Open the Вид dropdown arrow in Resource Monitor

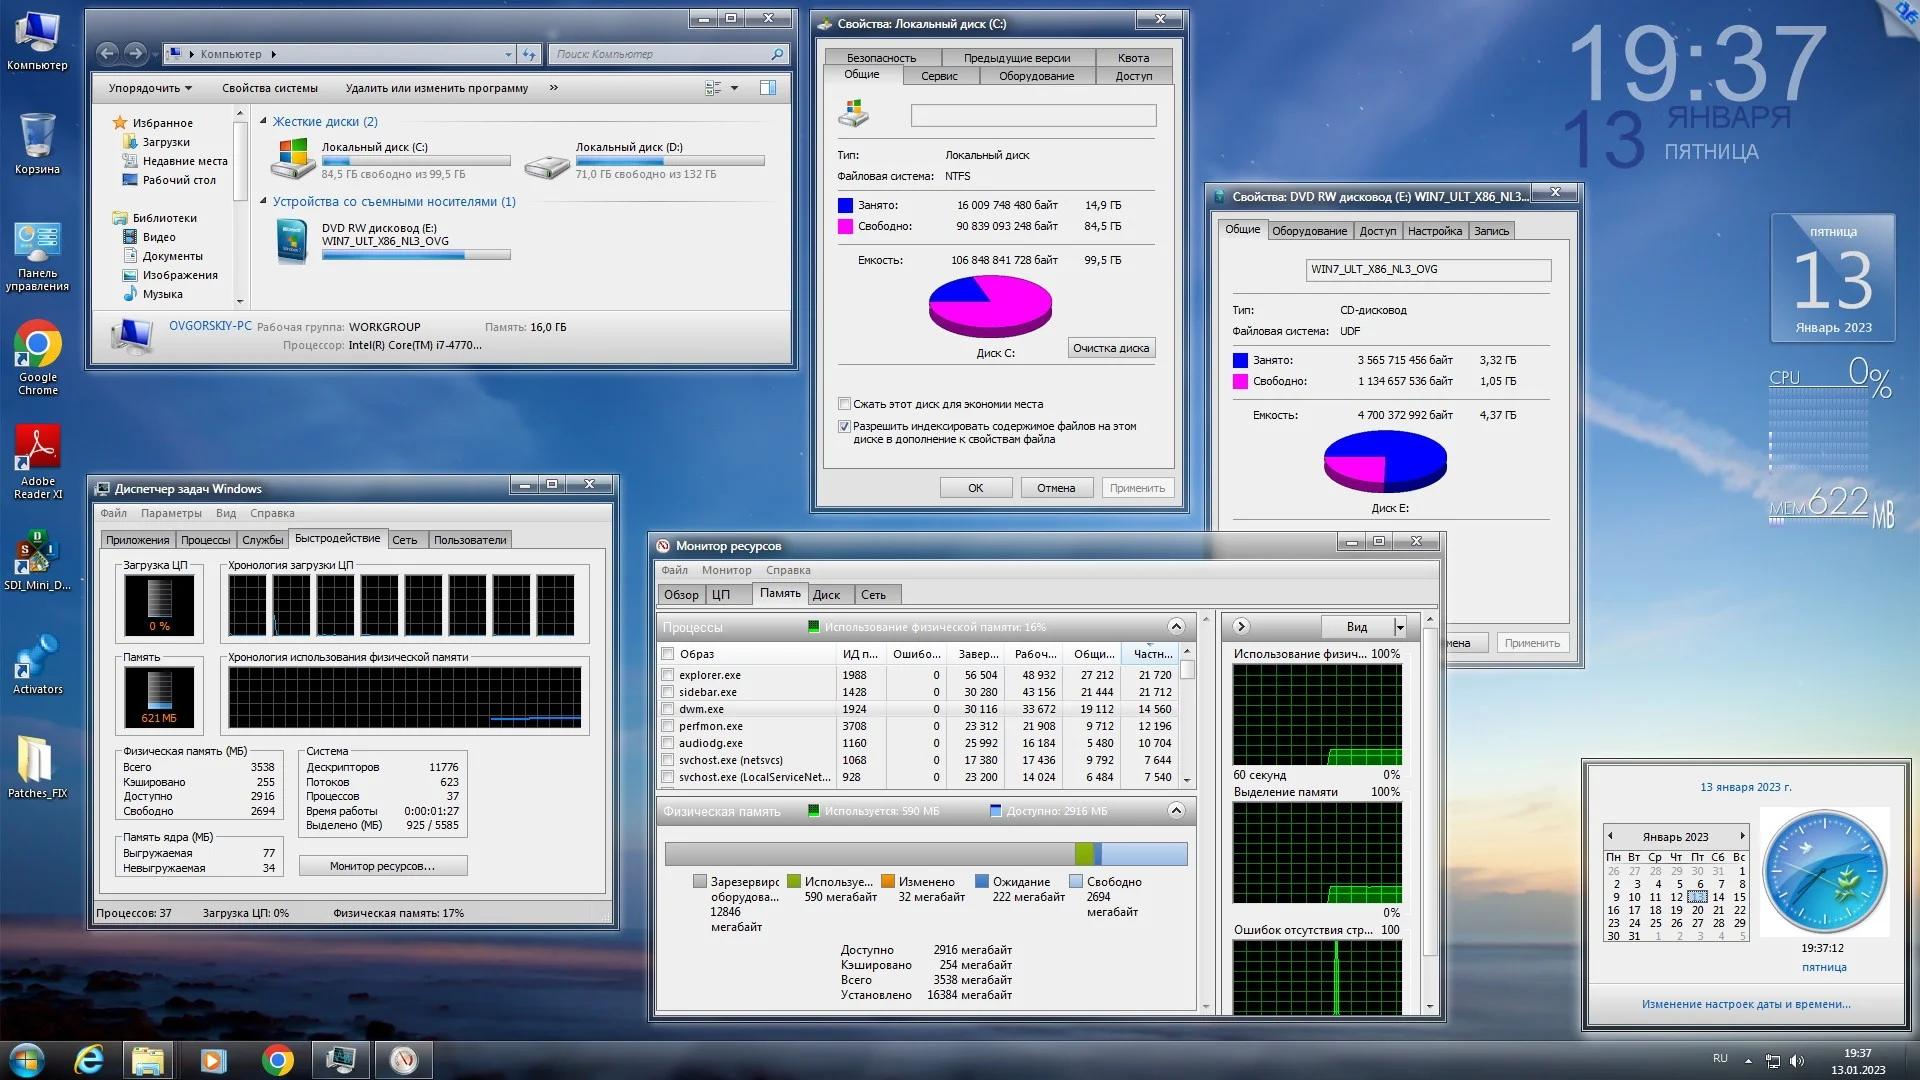point(1400,627)
